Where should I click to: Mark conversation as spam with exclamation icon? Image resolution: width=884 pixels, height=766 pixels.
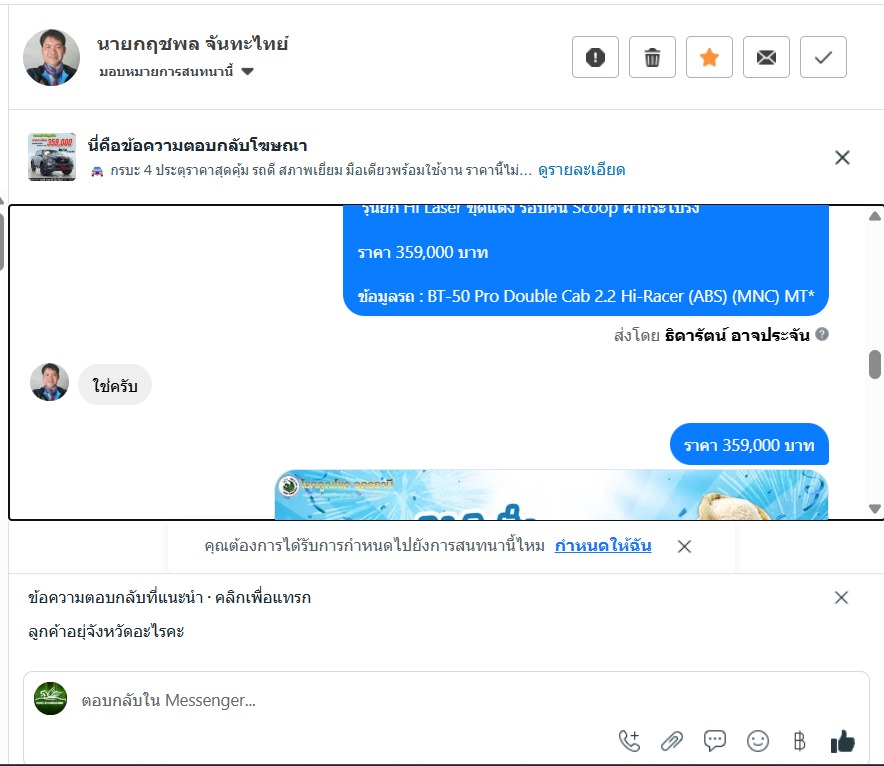pyautogui.click(x=595, y=57)
